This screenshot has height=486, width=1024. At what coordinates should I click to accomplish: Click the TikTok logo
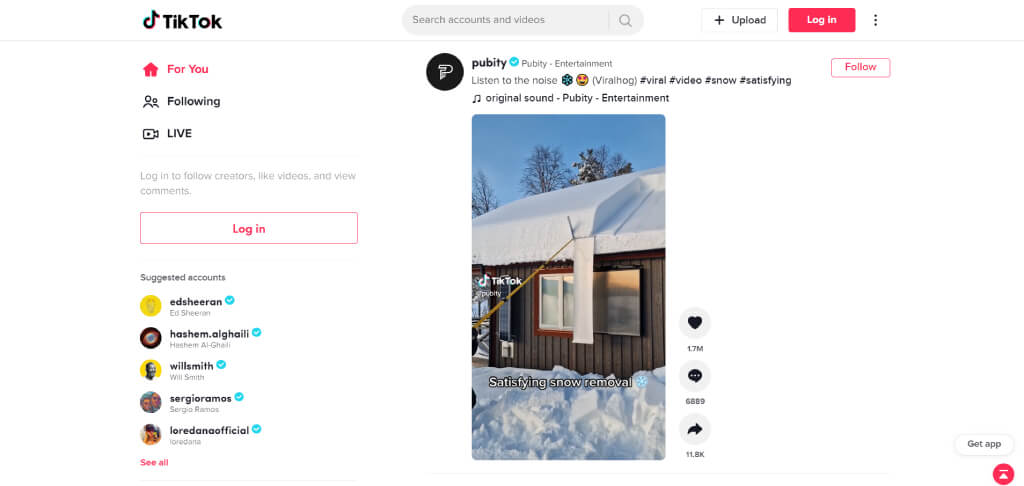click(x=182, y=20)
